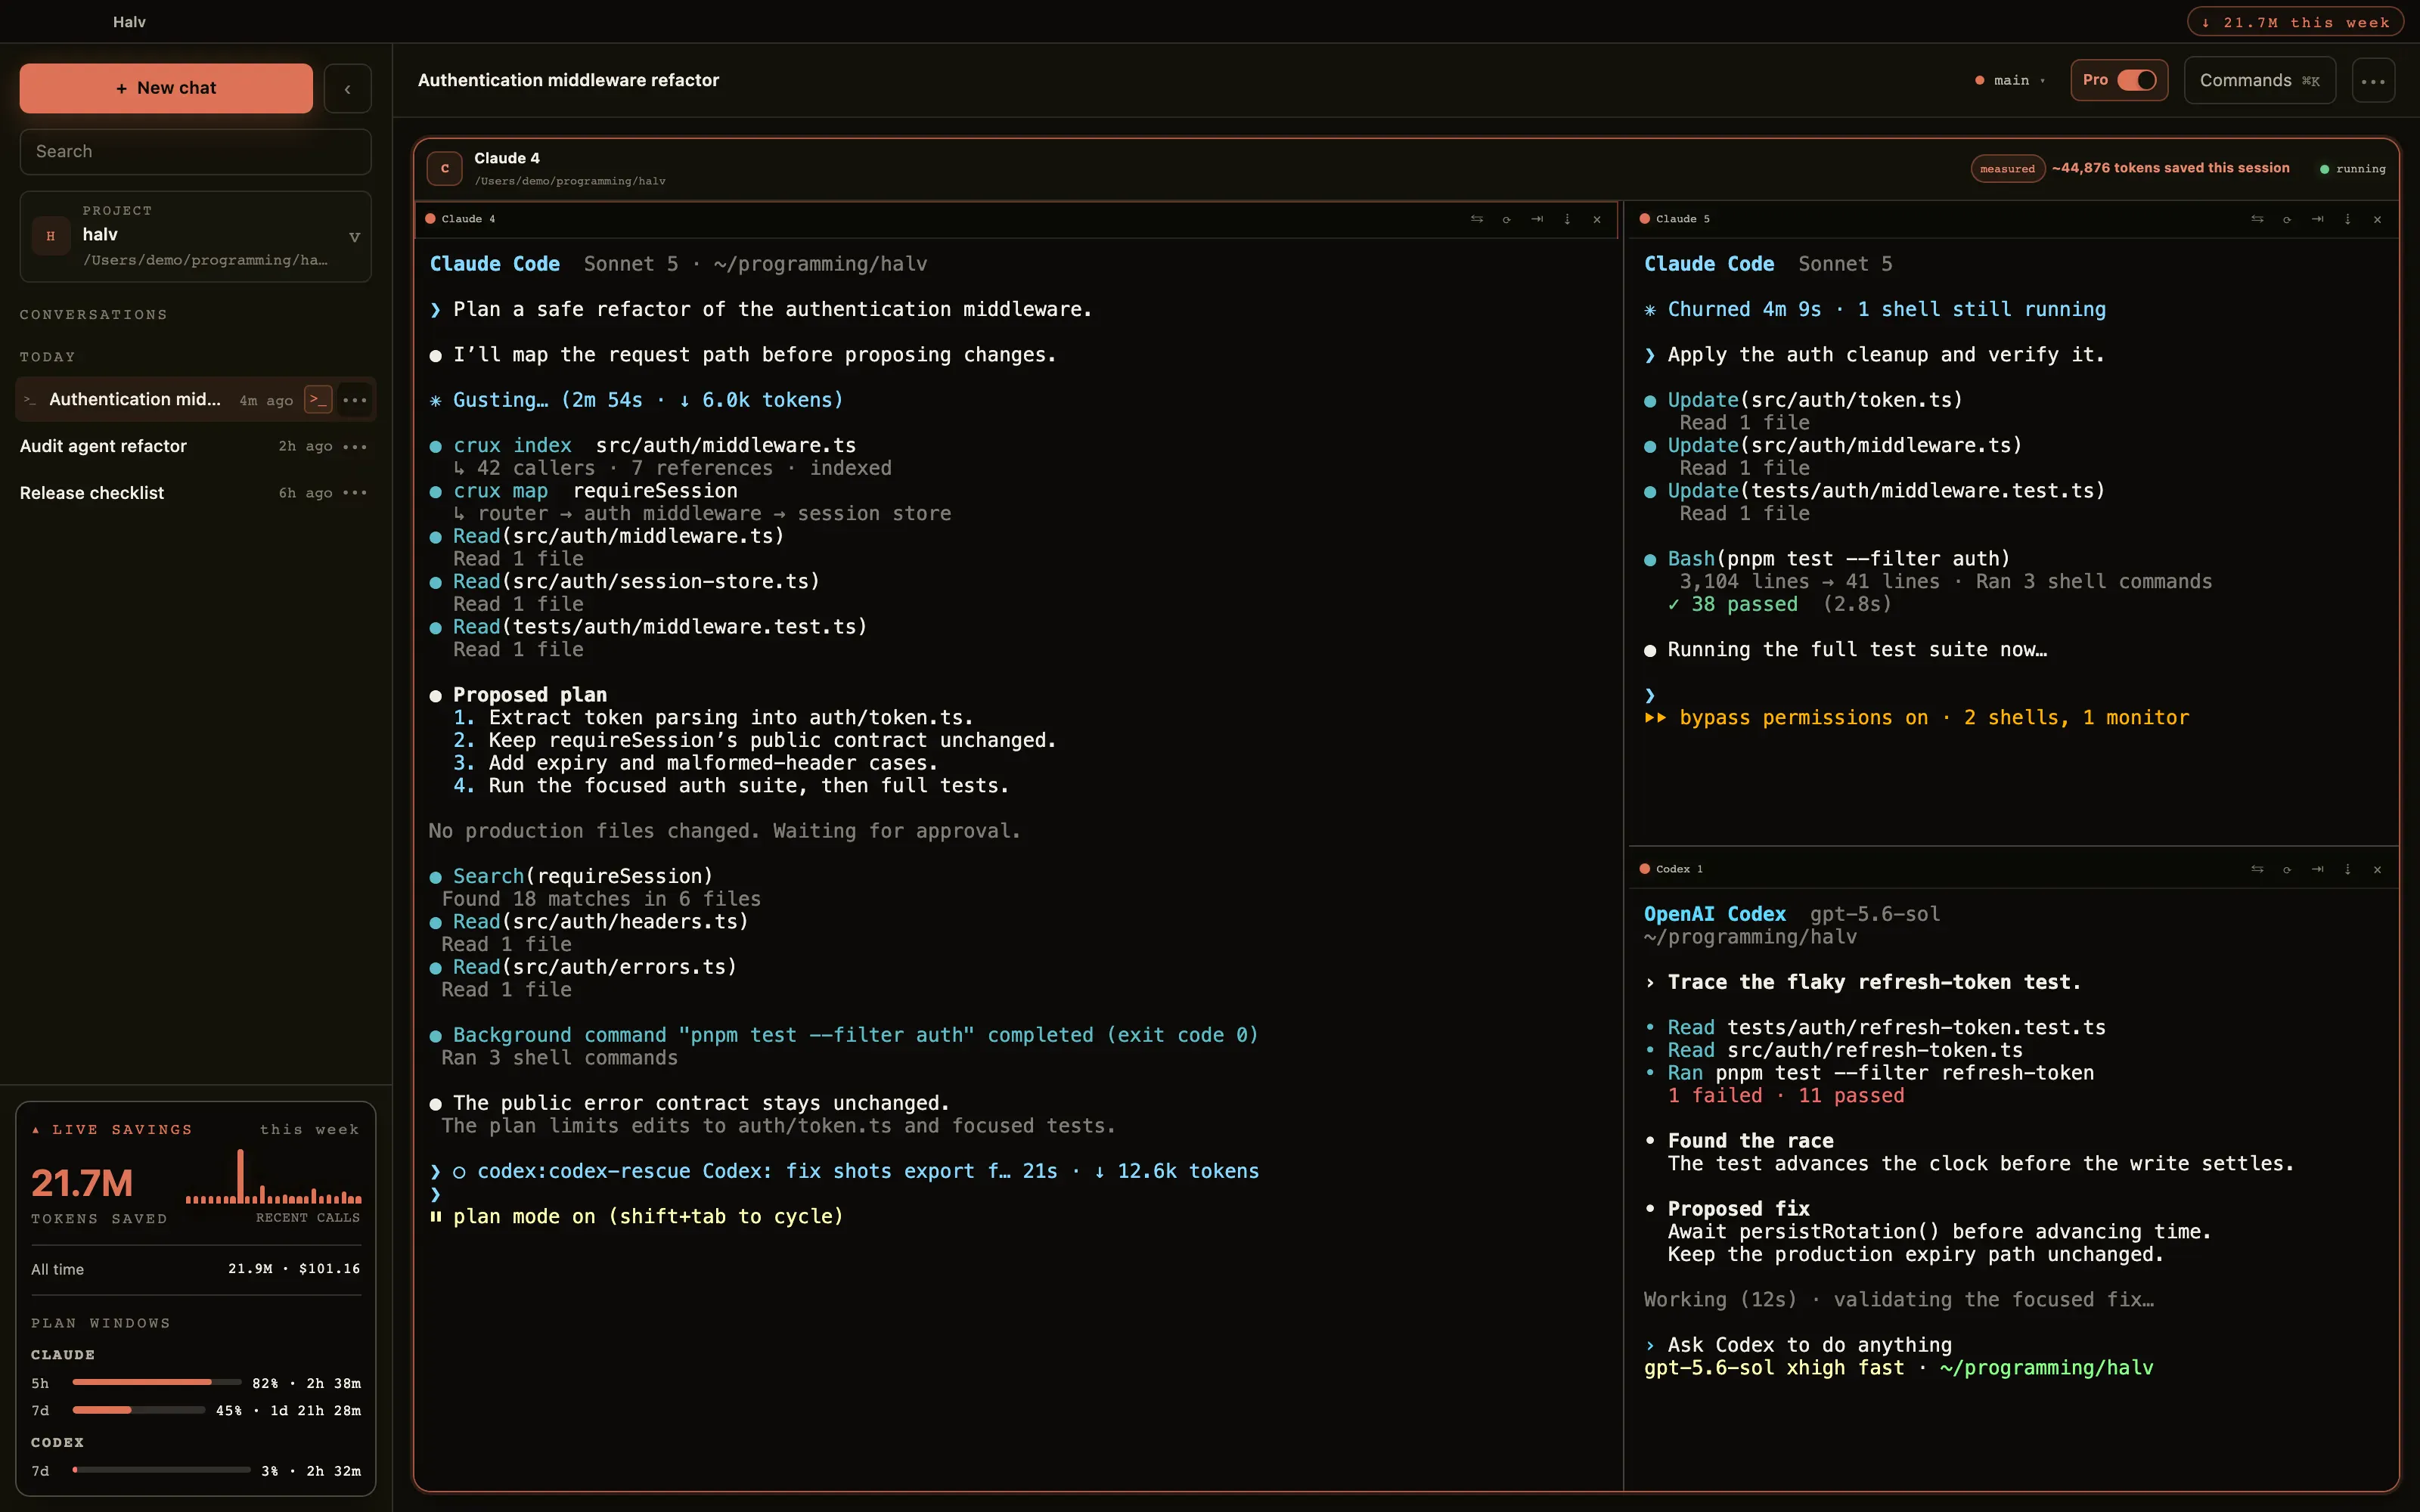
Task: Click the halv project H icon
Action: (50, 236)
